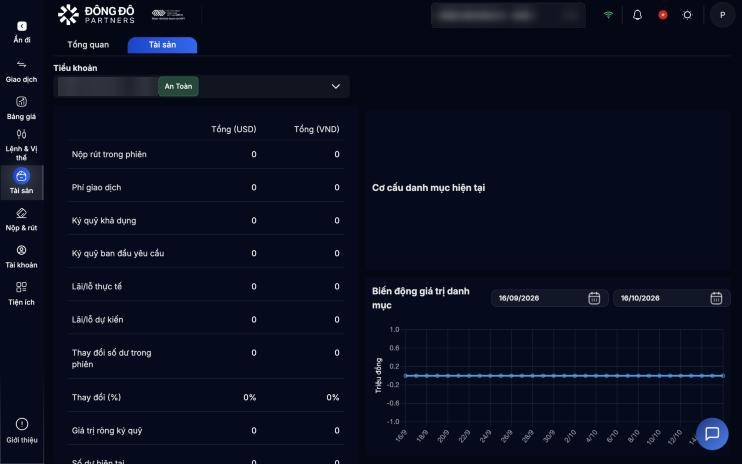Switch to the Tổng quan tab

tap(88, 44)
